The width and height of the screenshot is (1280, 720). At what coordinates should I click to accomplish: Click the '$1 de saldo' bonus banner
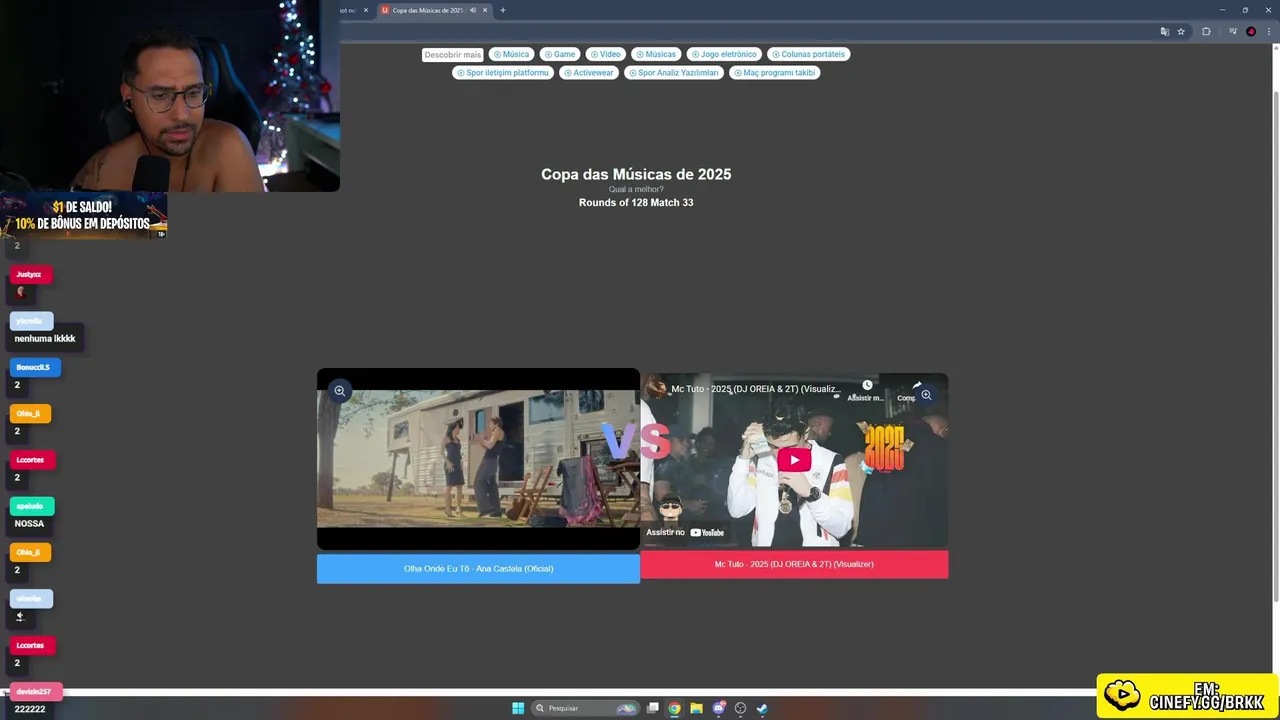84,215
